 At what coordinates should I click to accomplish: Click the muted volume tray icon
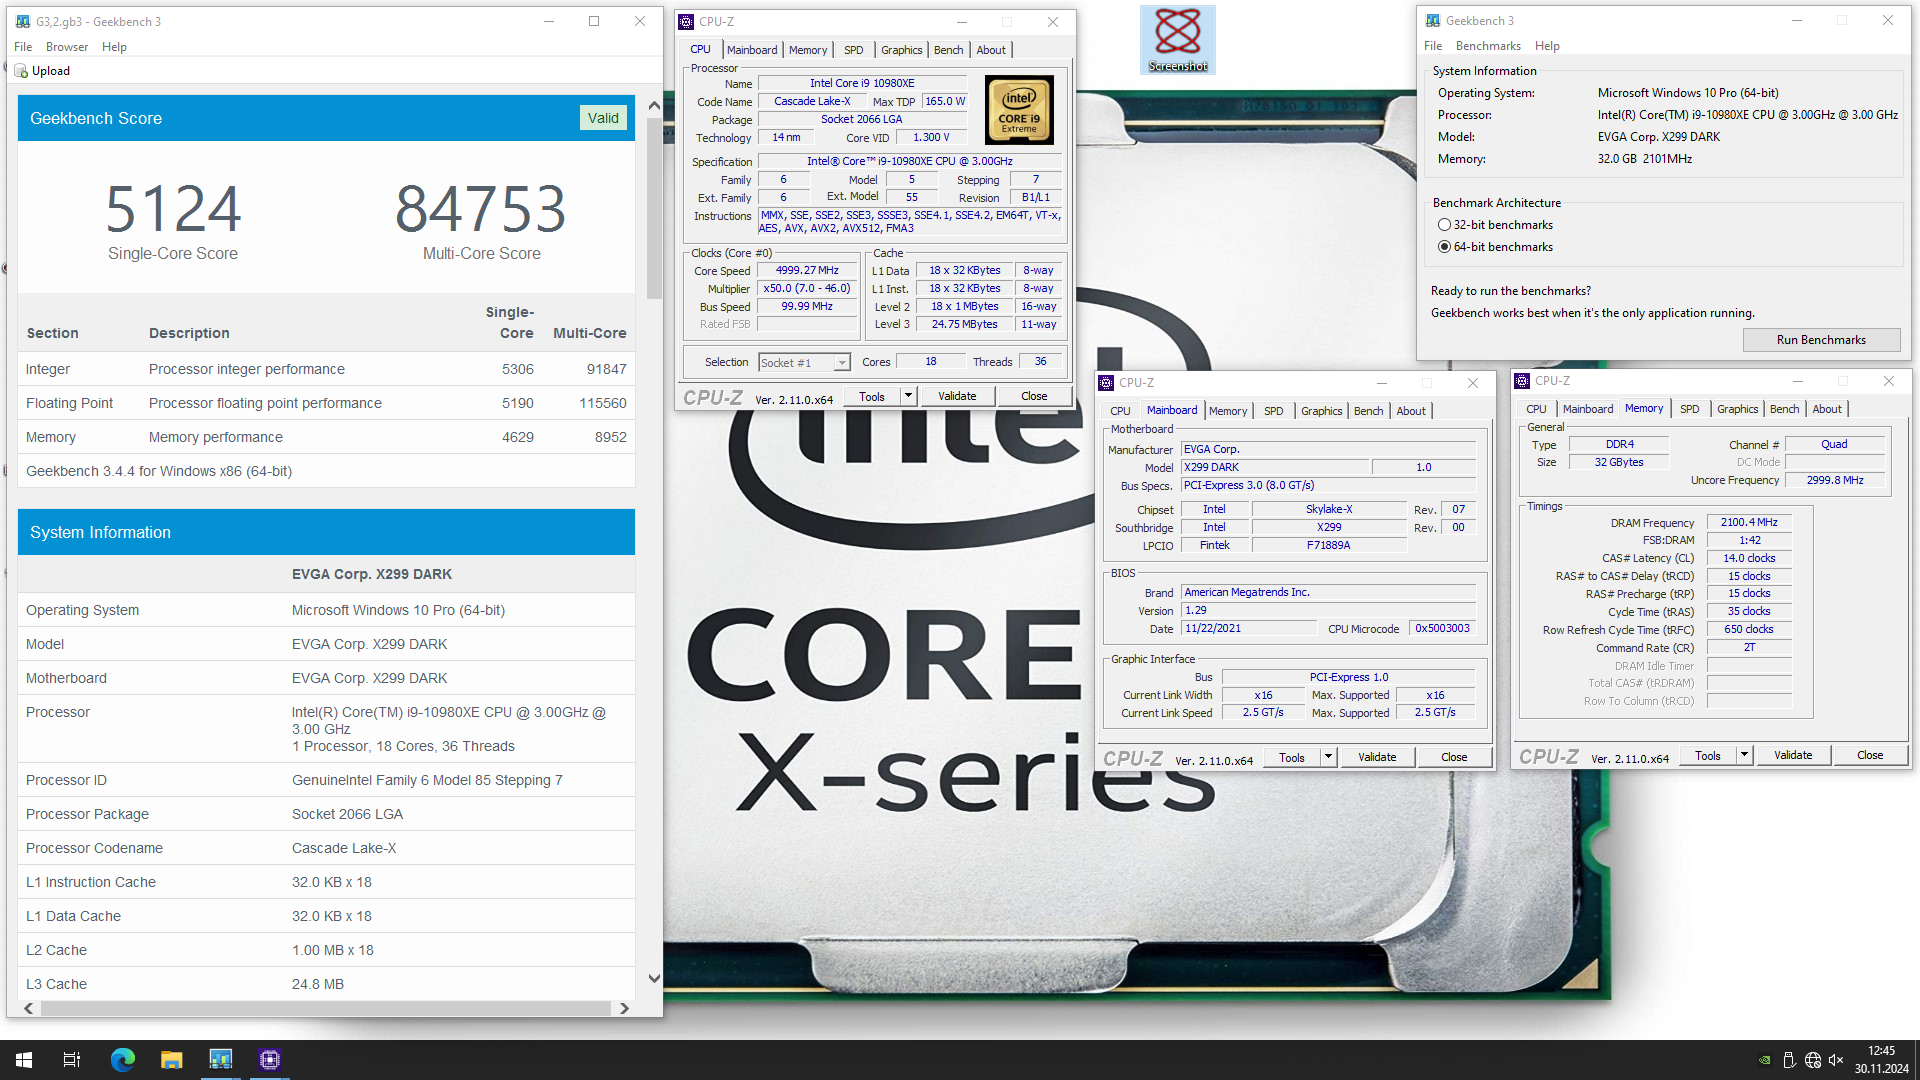1836,1060
